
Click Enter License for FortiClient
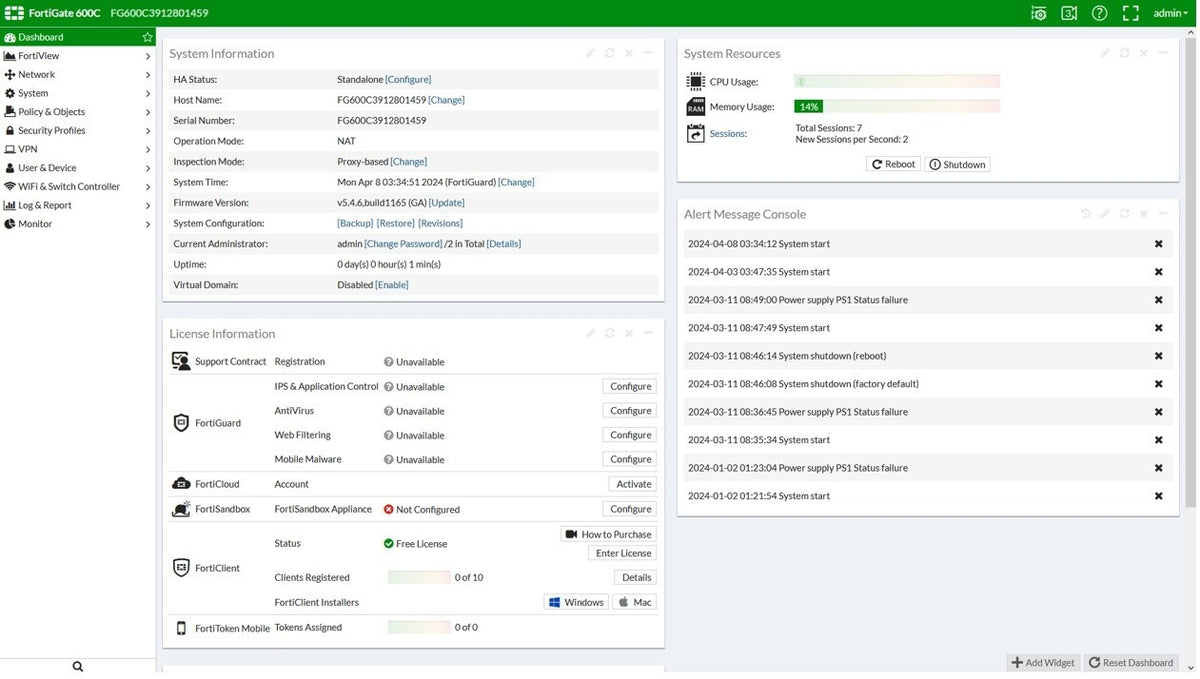[623, 553]
